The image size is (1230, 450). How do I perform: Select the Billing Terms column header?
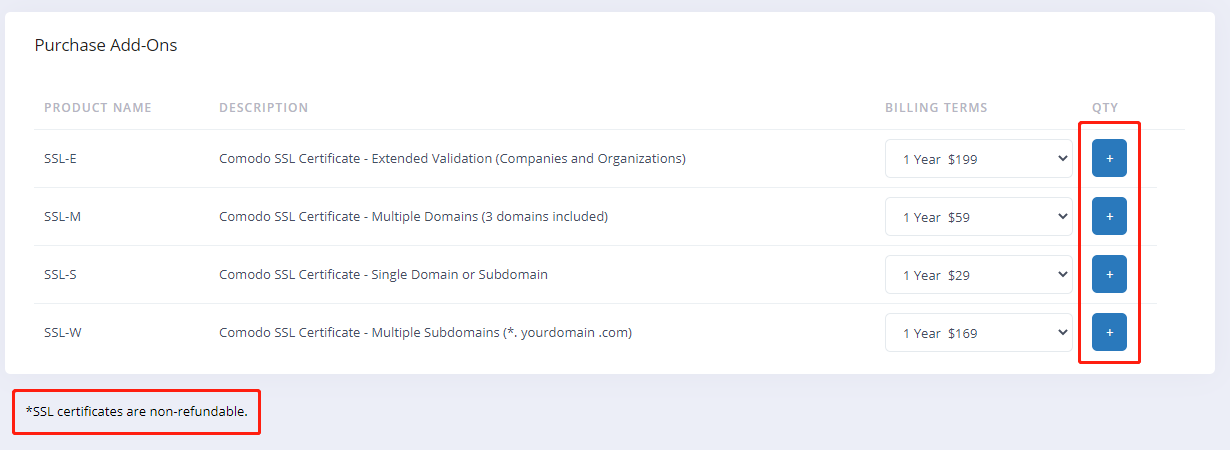coord(936,108)
